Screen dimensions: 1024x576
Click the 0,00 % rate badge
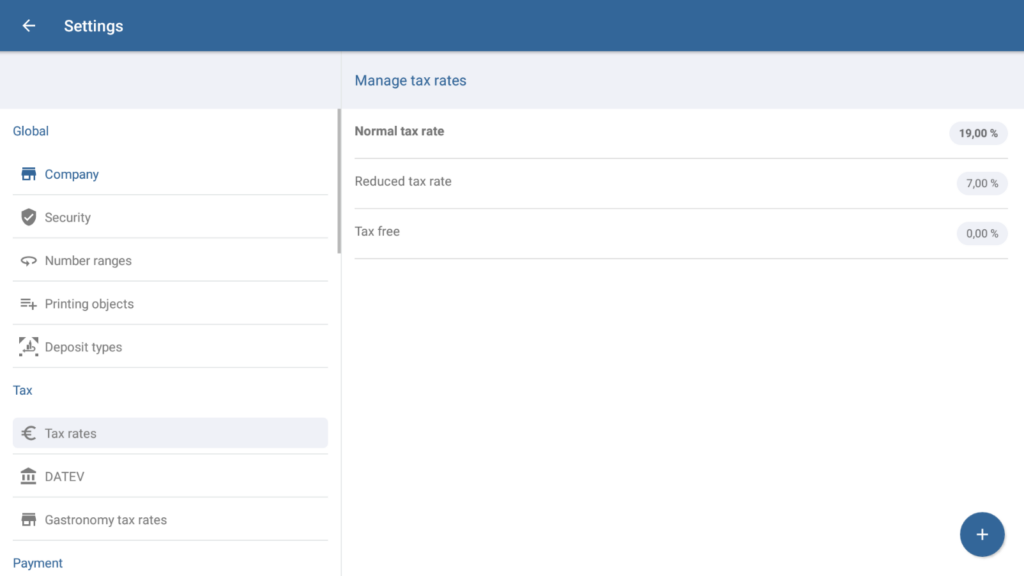coord(981,233)
